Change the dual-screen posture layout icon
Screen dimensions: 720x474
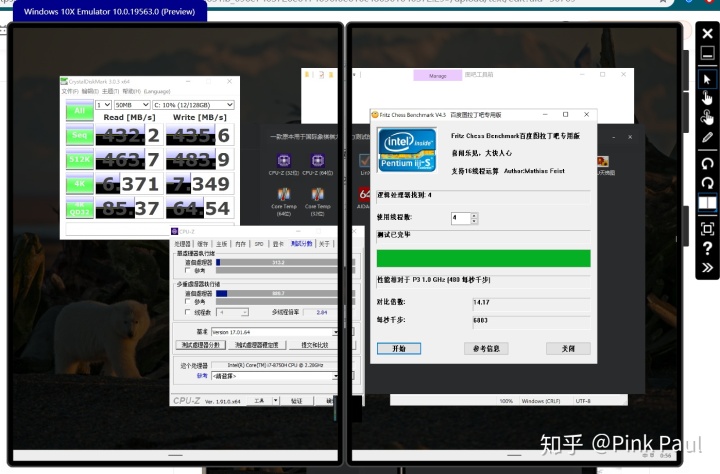(x=707, y=203)
